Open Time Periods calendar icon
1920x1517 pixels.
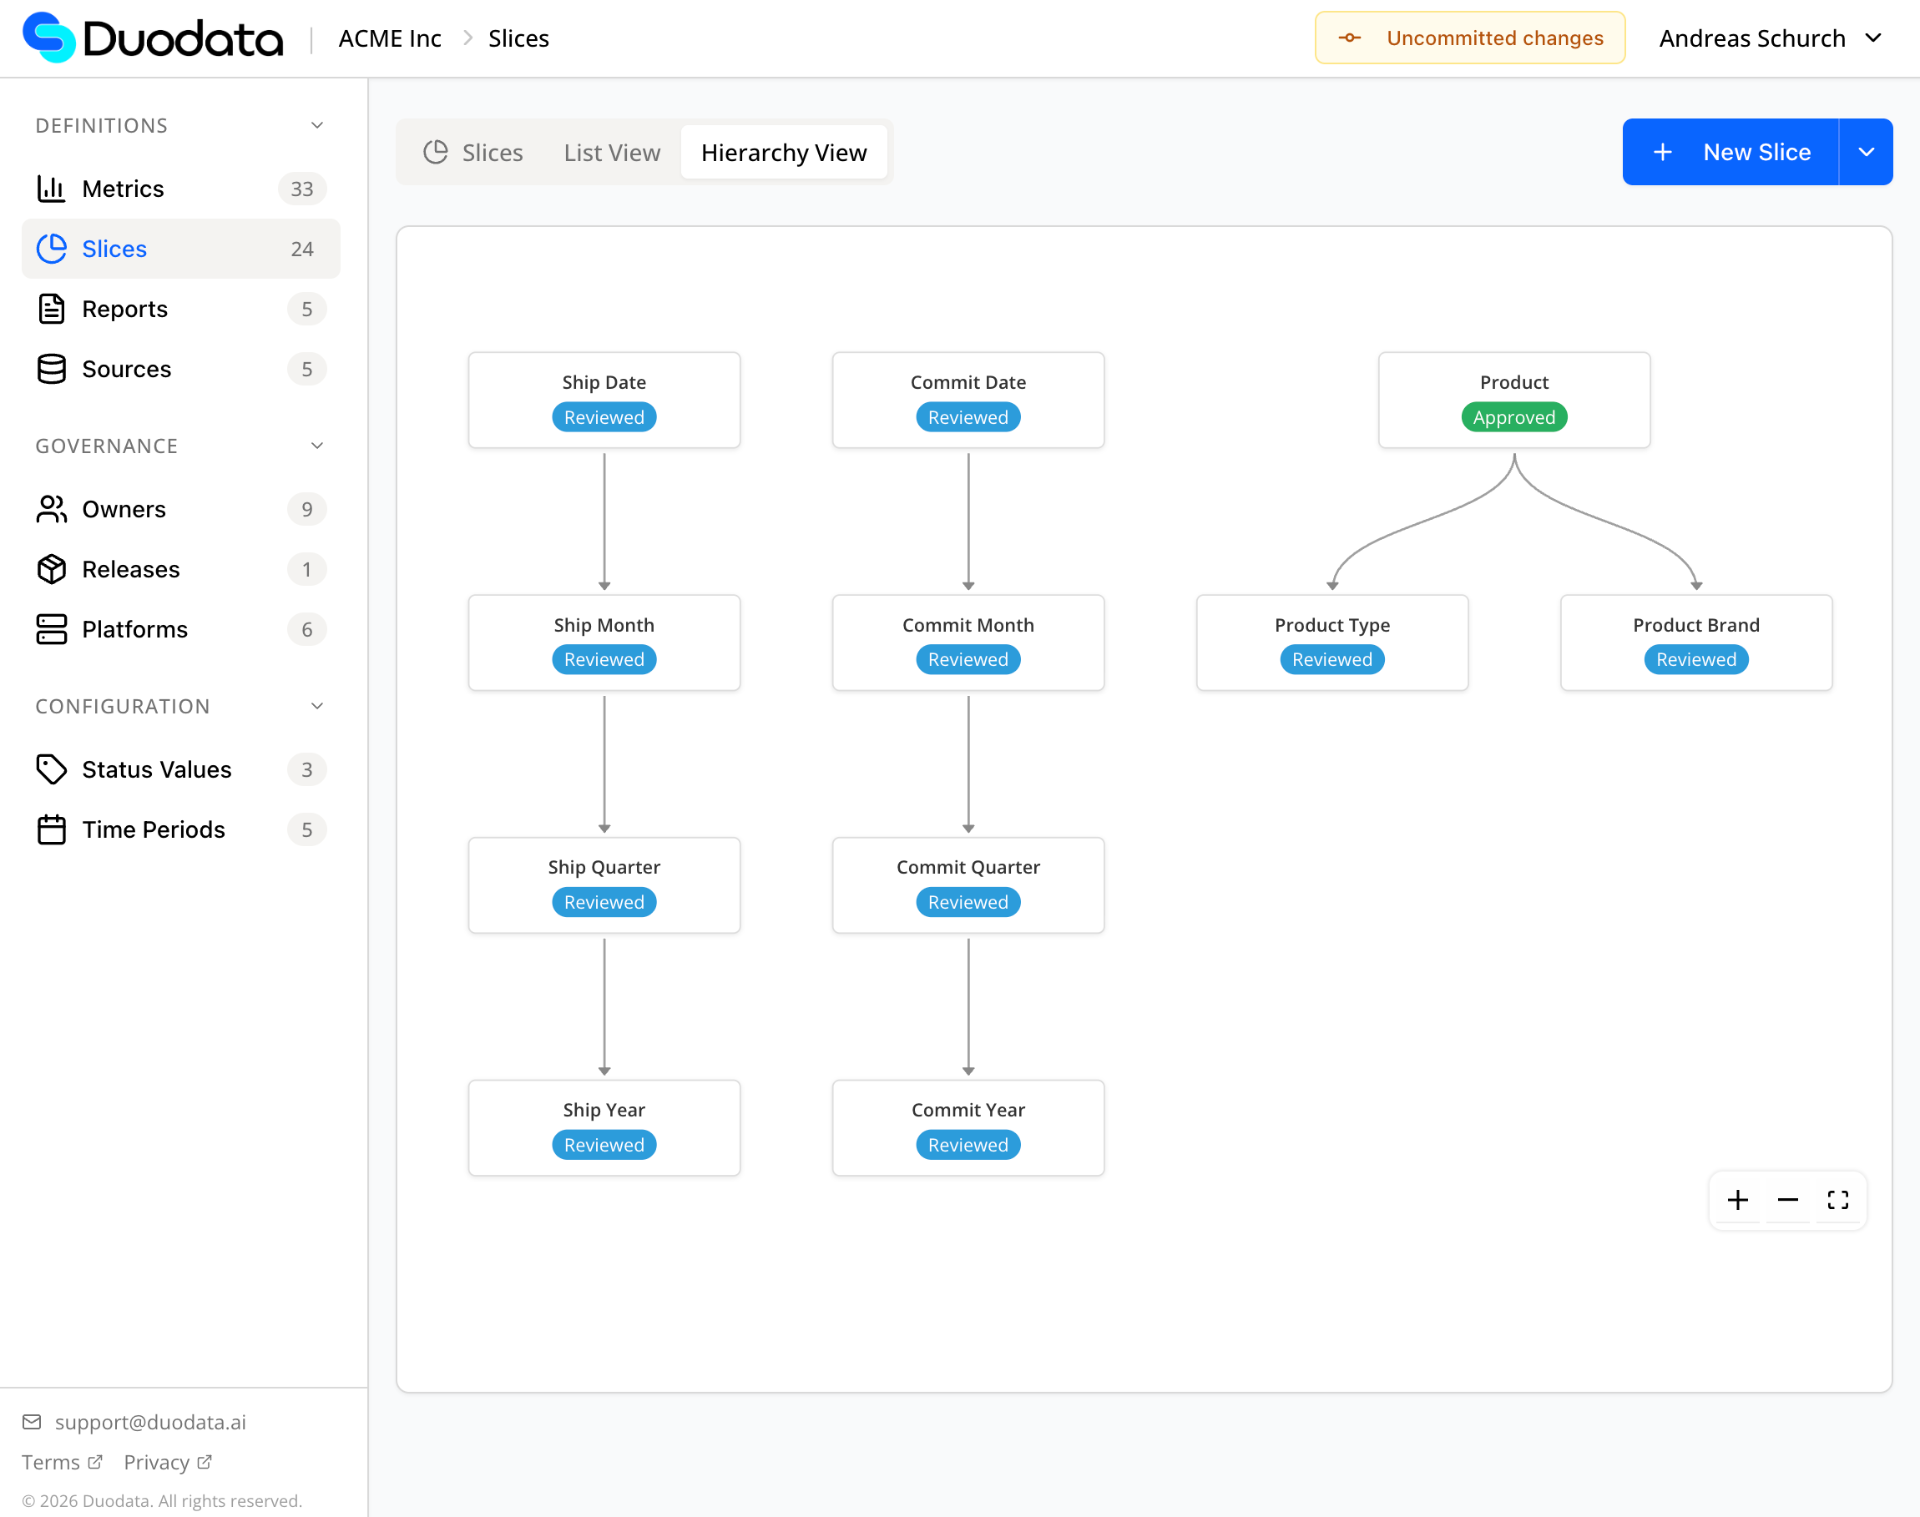point(51,829)
